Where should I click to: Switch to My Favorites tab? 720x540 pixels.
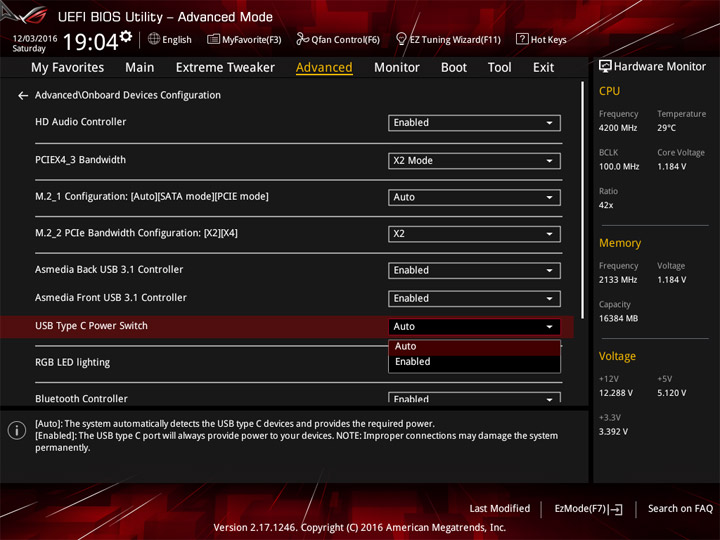pyautogui.click(x=68, y=68)
